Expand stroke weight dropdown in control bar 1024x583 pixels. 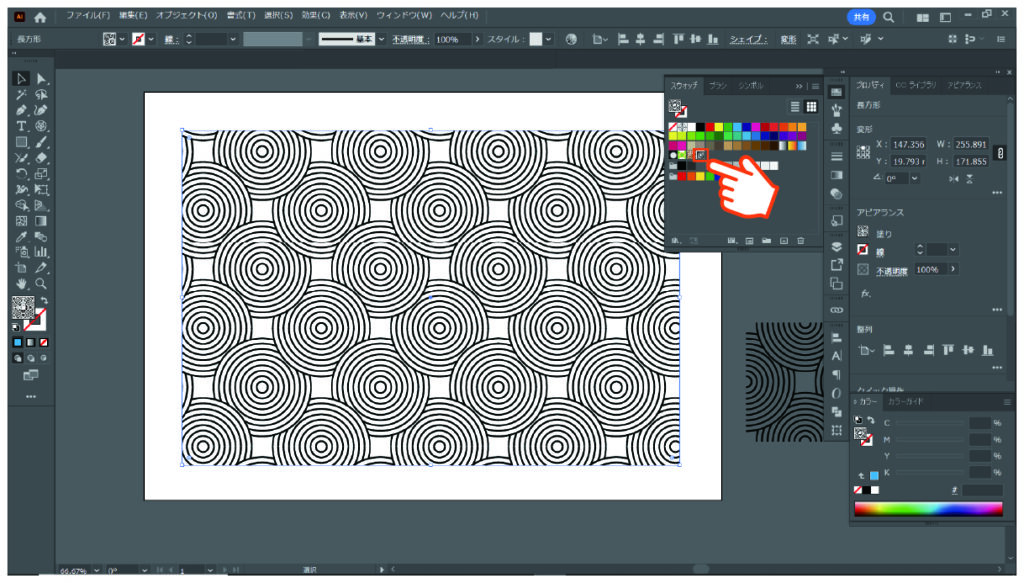pyautogui.click(x=232, y=39)
